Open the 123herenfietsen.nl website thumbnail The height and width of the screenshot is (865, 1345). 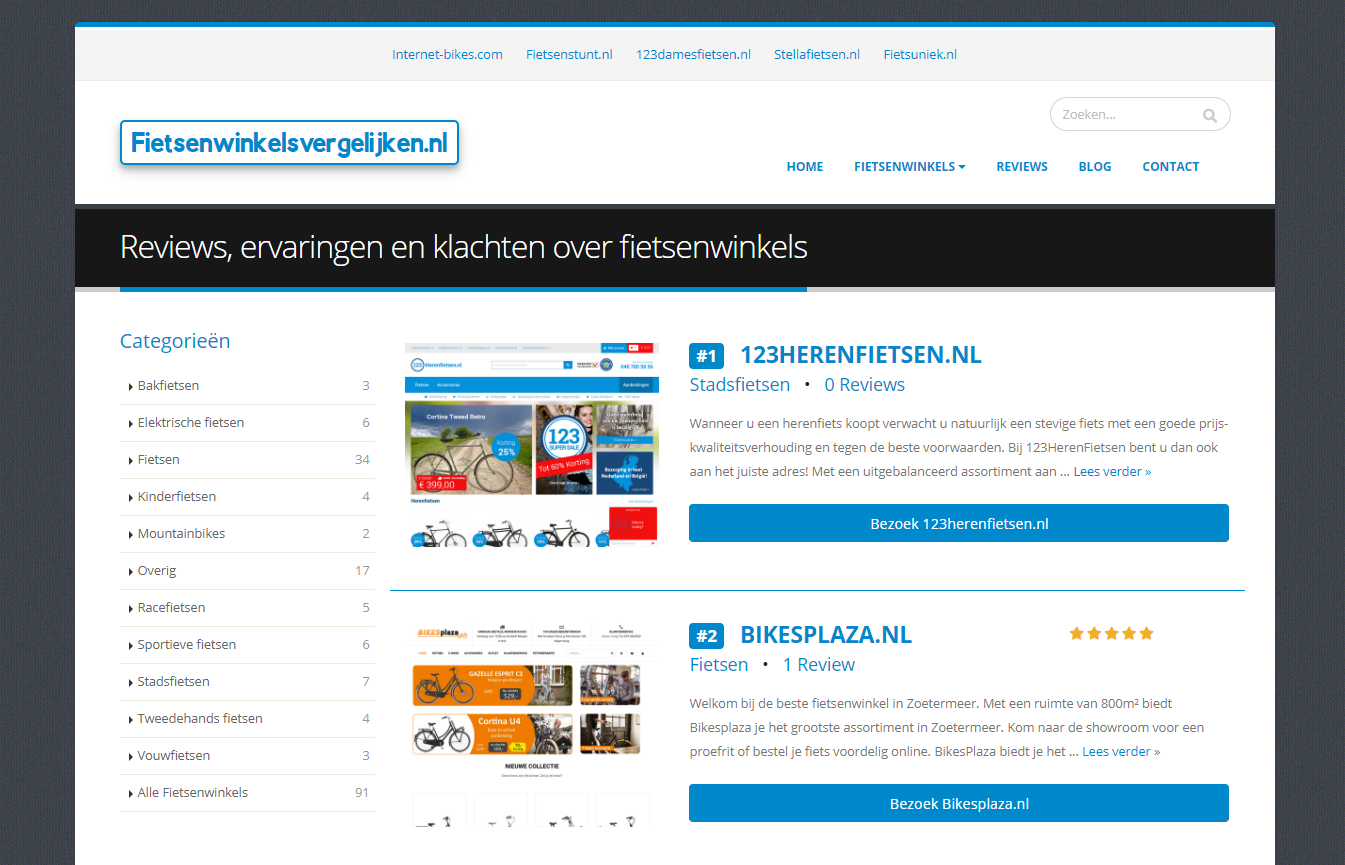coord(532,445)
